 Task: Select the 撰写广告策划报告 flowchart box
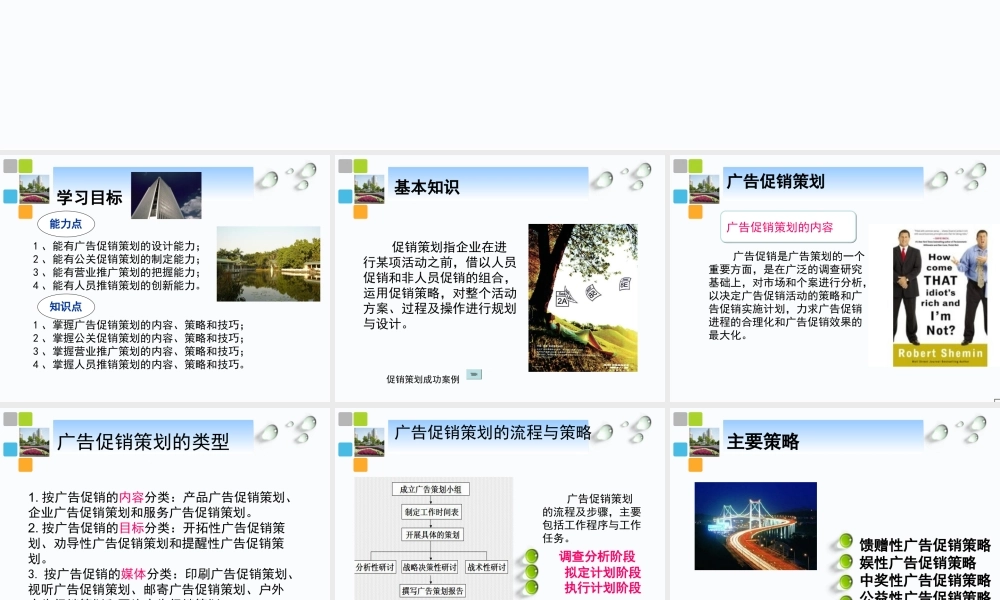431,590
